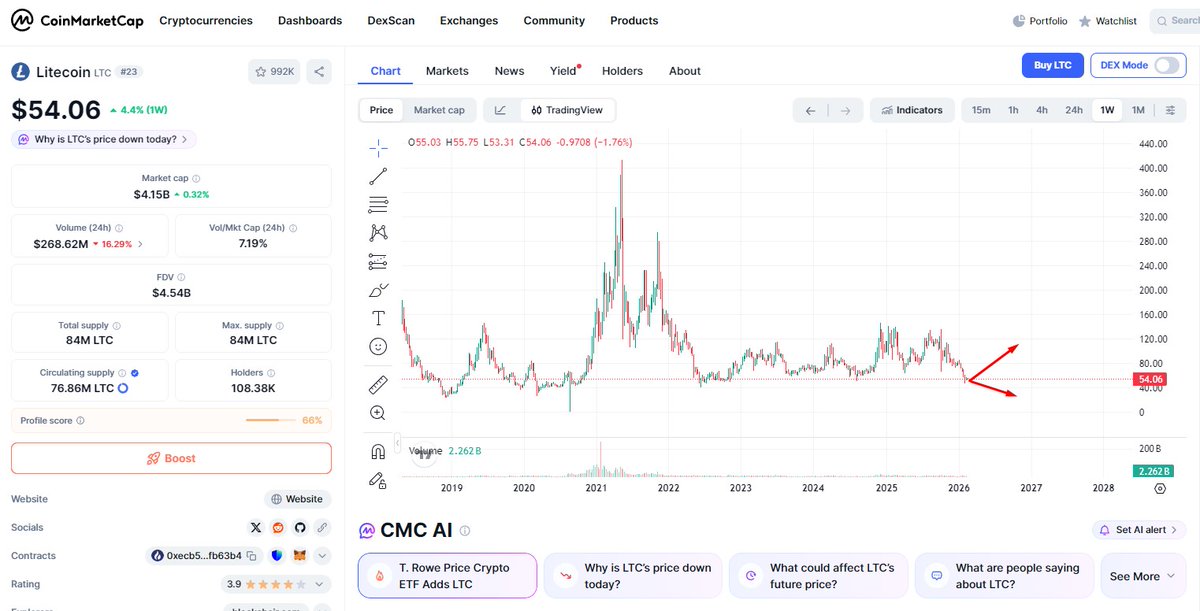Screen dimensions: 1200x611
Task: Open the X (Twitter) social link
Action: (256, 527)
